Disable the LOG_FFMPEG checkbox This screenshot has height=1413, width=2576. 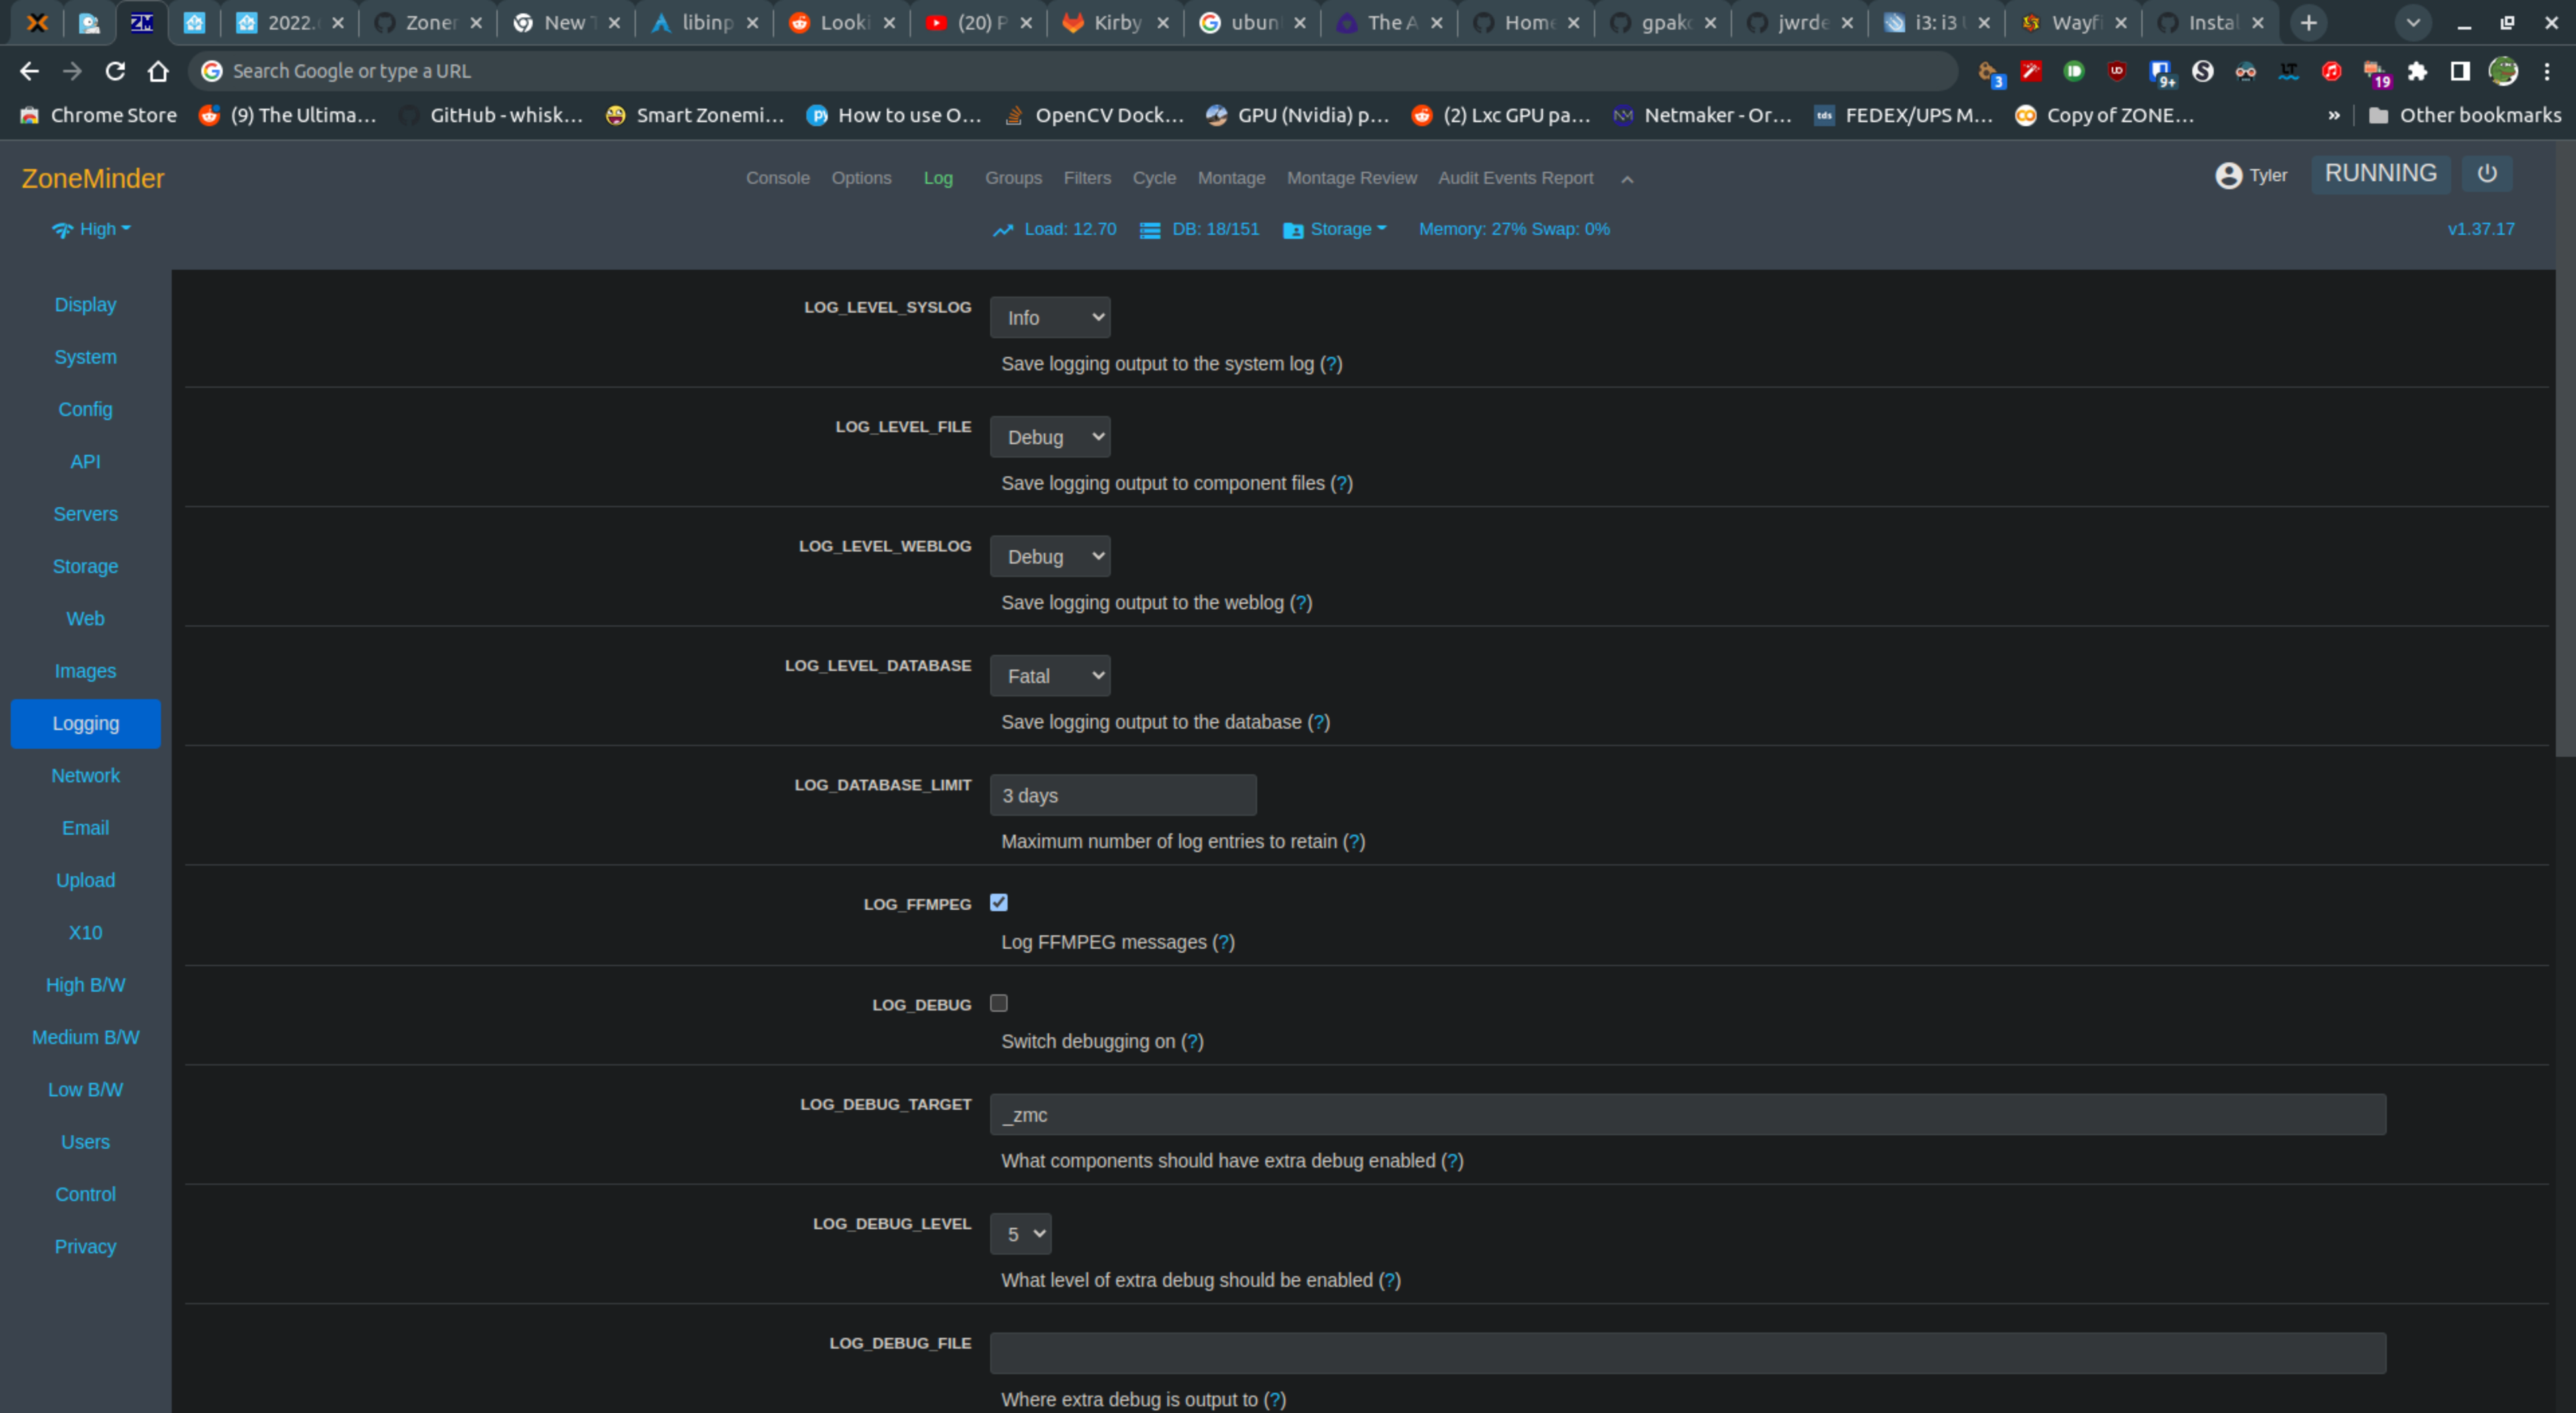[998, 902]
